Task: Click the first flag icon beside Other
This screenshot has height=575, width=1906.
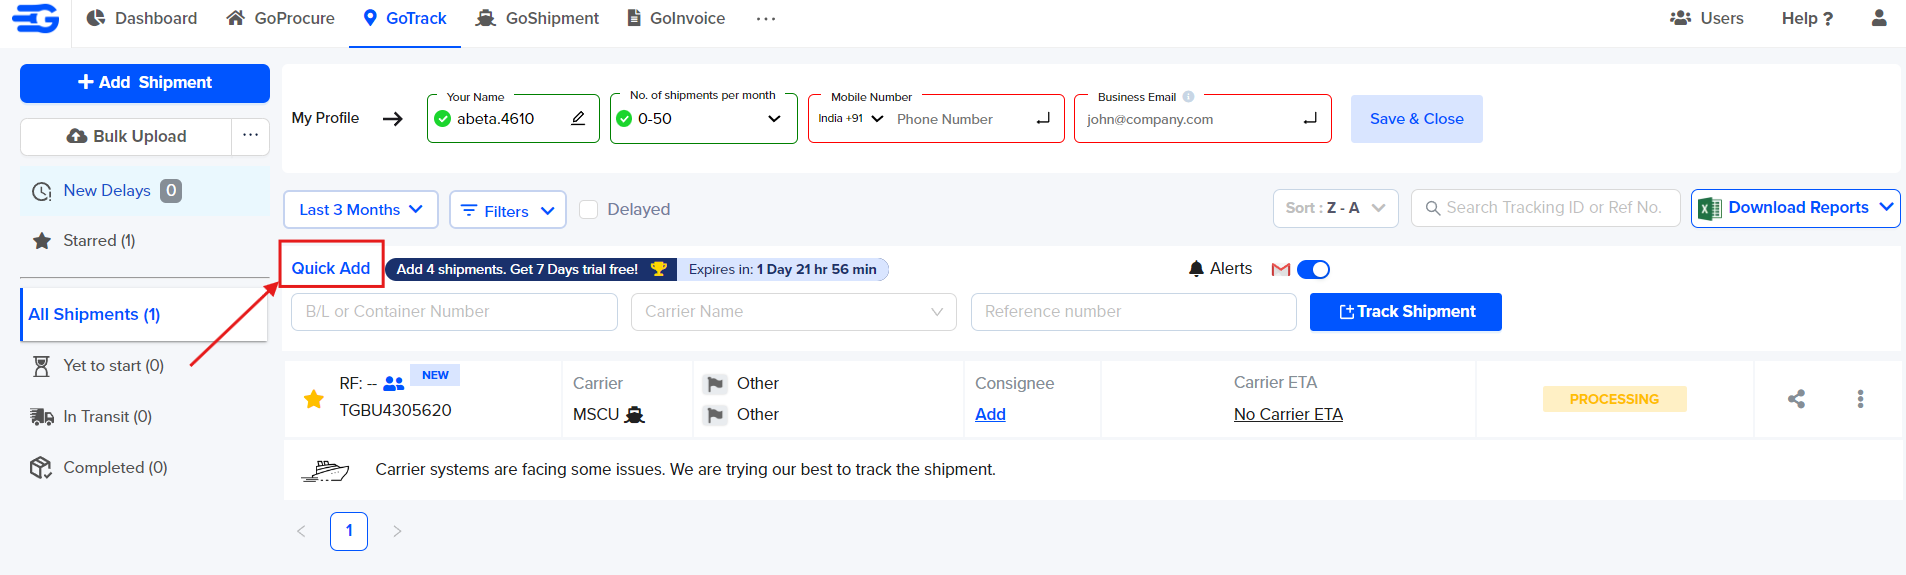Action: click(715, 384)
